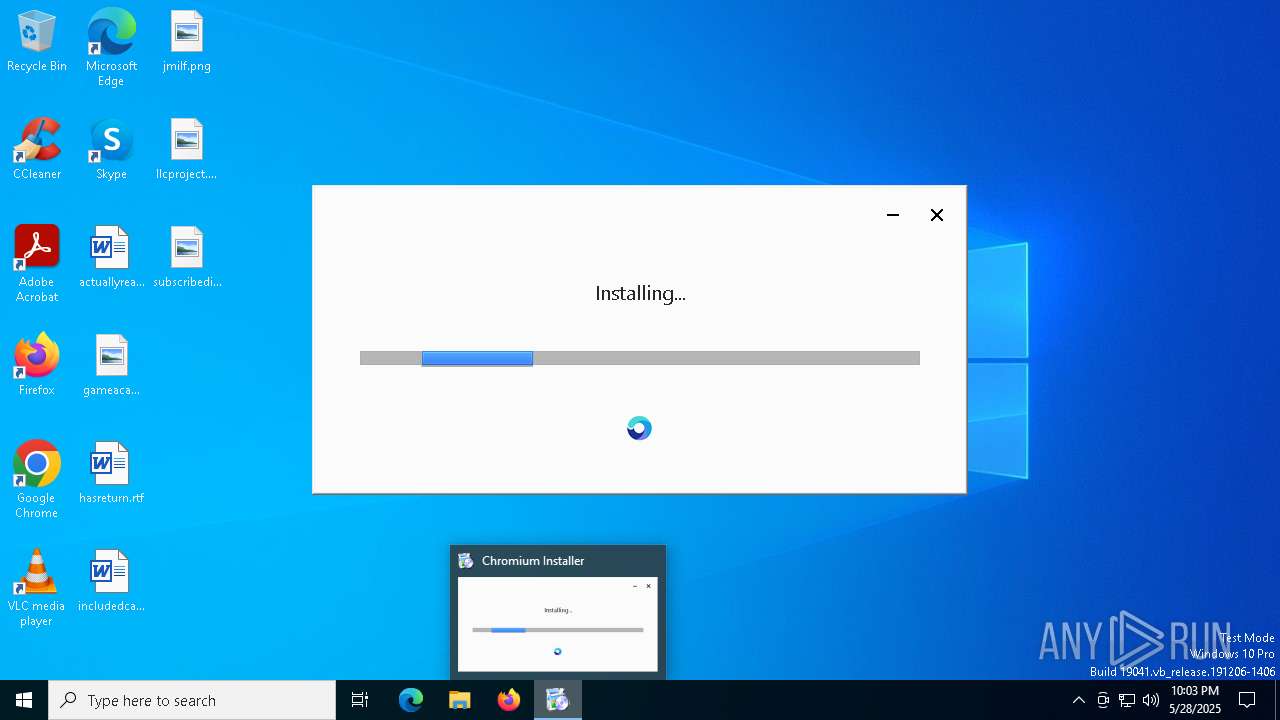Select the subscribedi image file icon
The height and width of the screenshot is (720, 1280).
click(x=186, y=258)
